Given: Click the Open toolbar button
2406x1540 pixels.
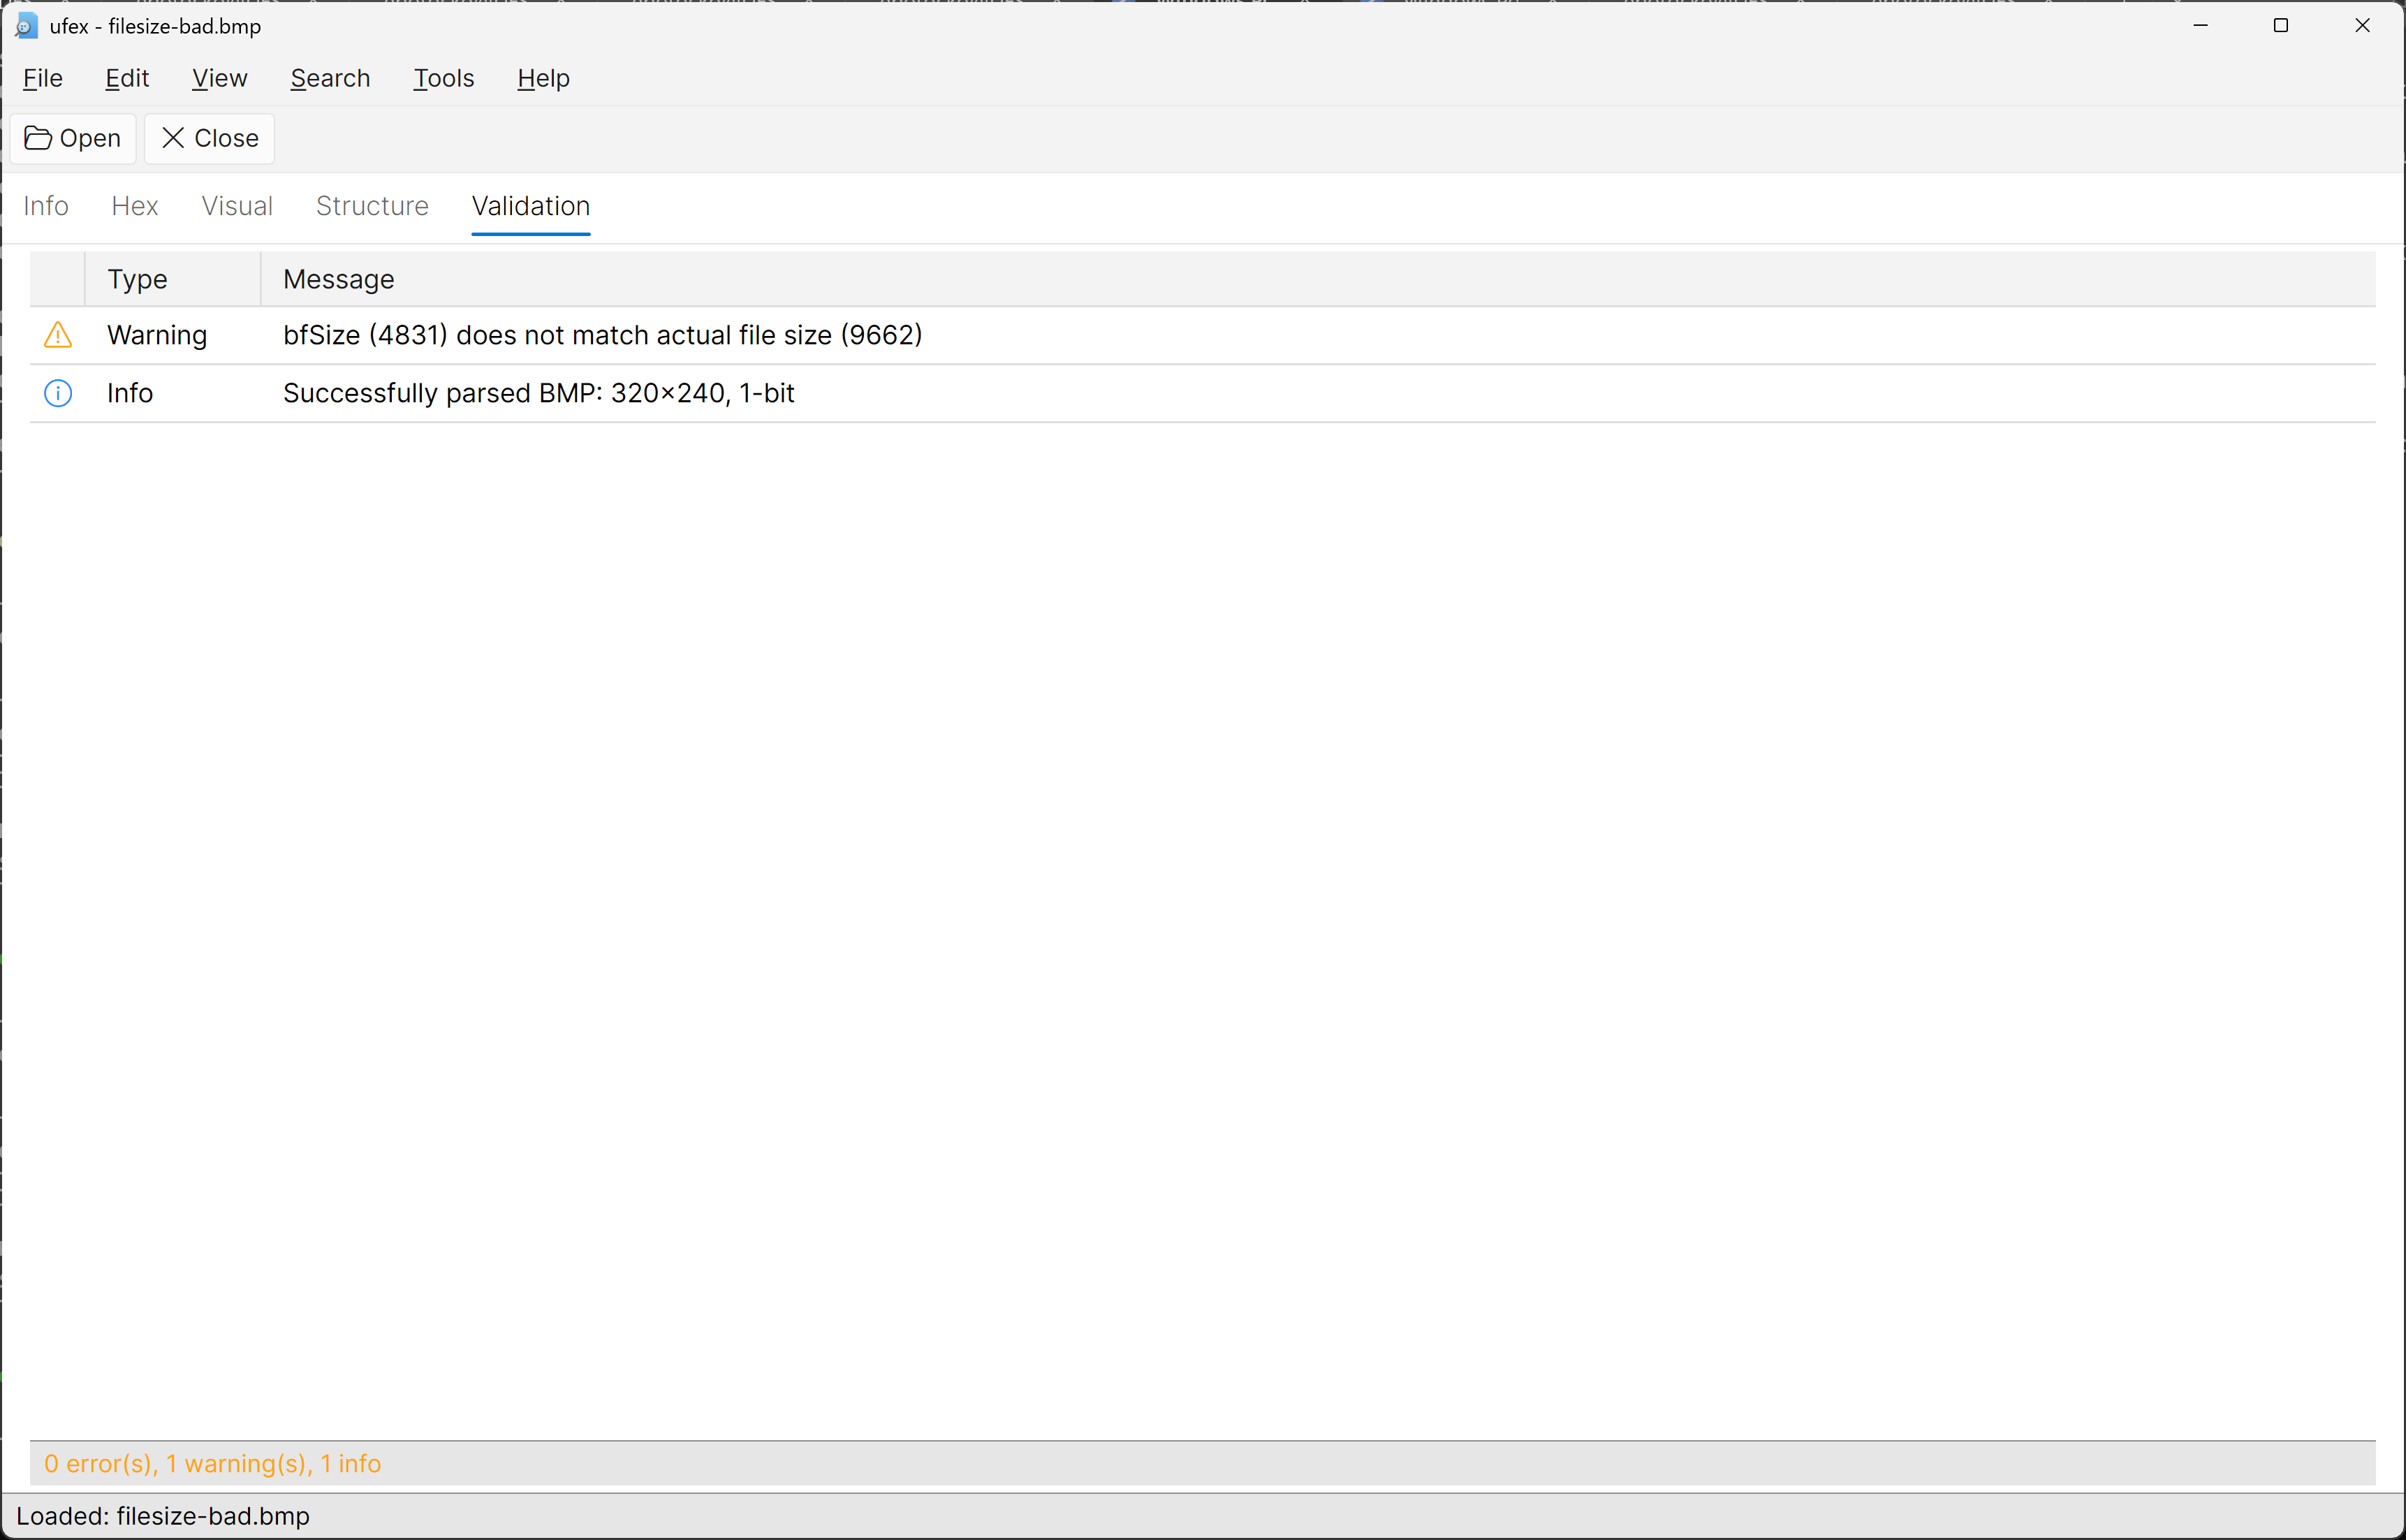Looking at the screenshot, I should 73,138.
